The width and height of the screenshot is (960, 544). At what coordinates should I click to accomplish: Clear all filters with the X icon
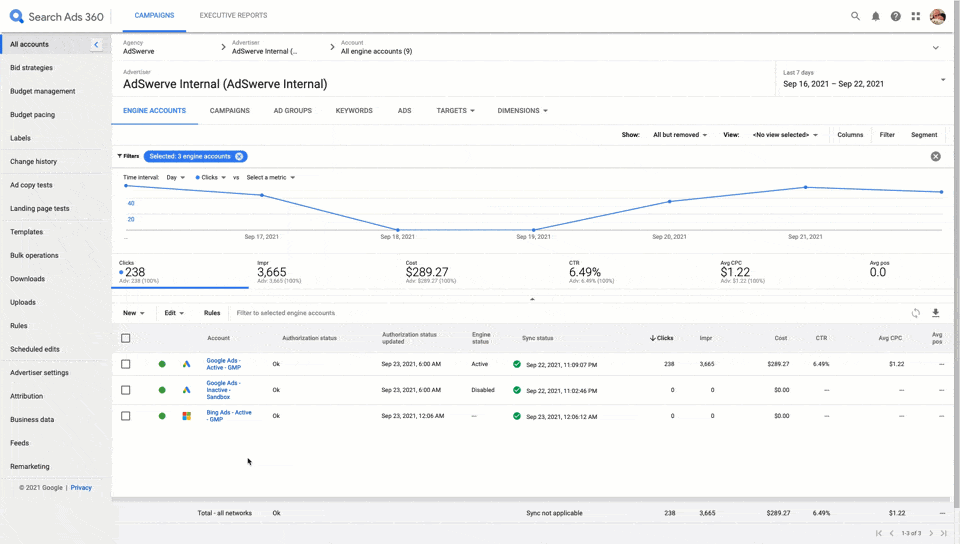(x=936, y=157)
